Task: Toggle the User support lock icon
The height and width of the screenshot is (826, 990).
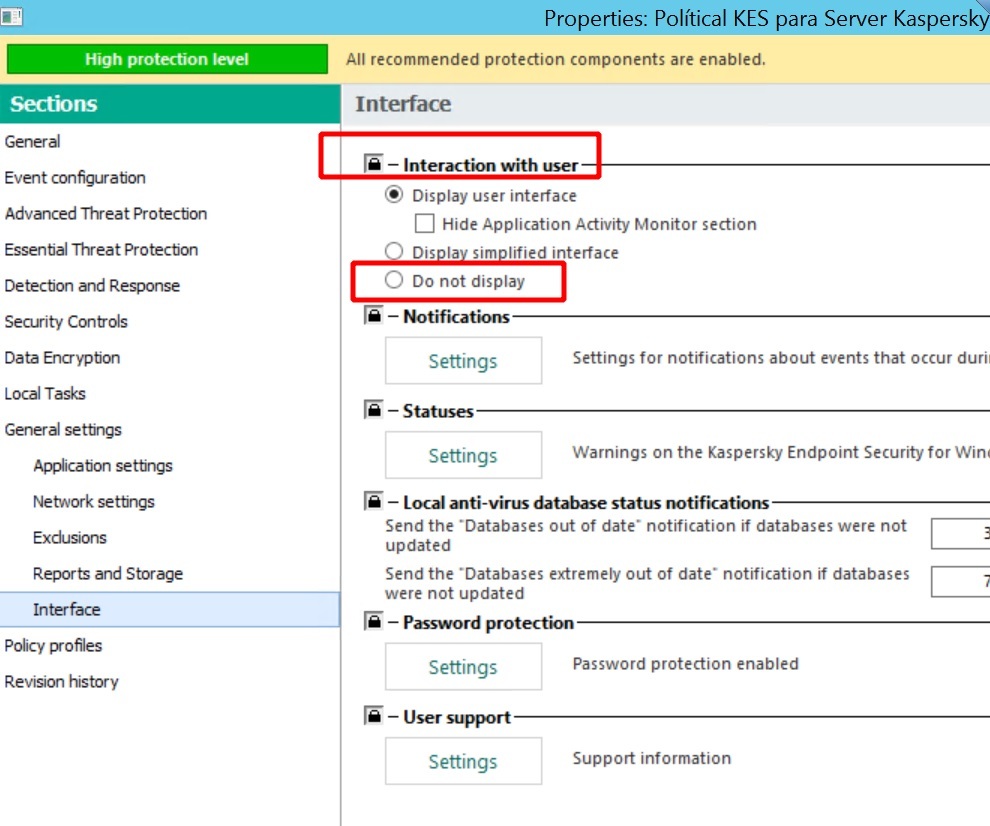Action: coord(374,716)
